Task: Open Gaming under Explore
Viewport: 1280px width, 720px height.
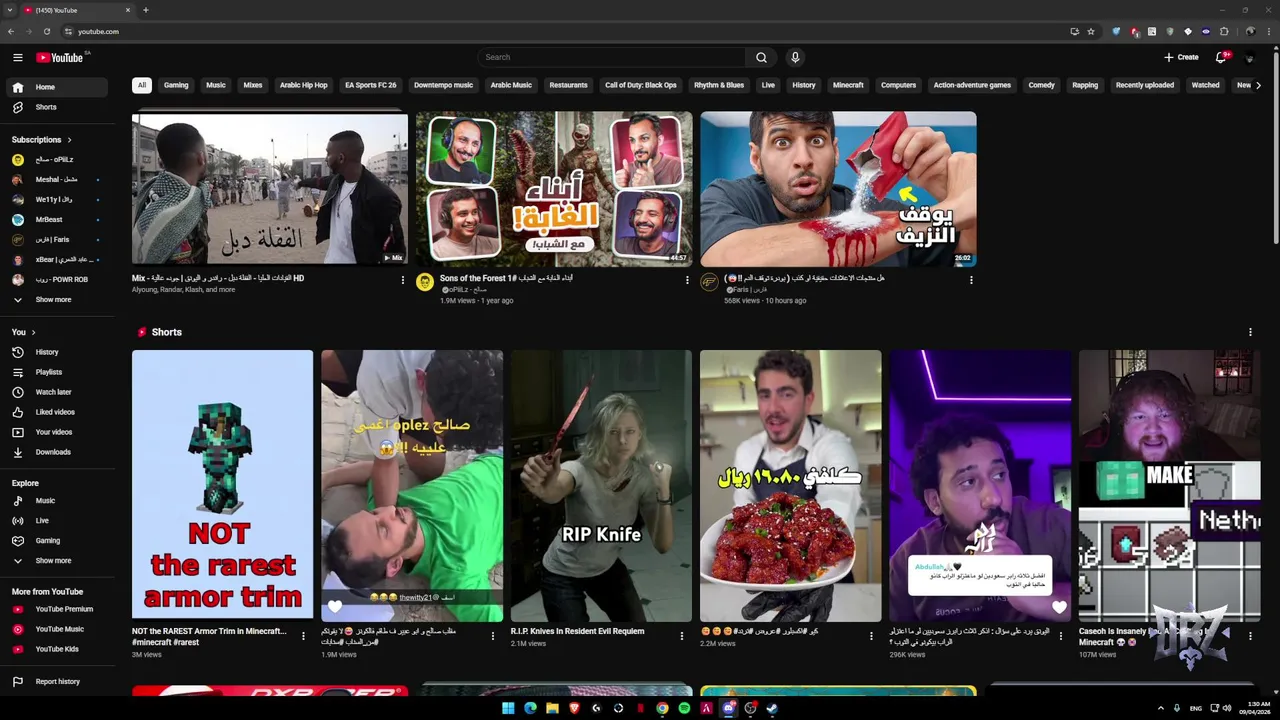Action: (57, 541)
